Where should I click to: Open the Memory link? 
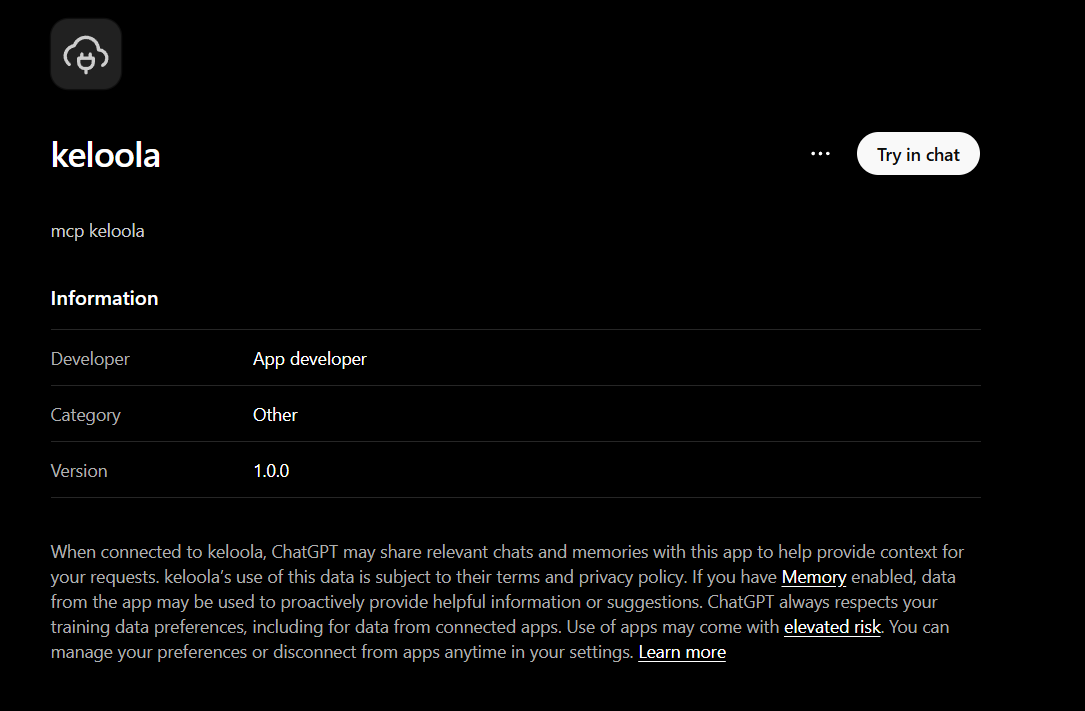[814, 577]
